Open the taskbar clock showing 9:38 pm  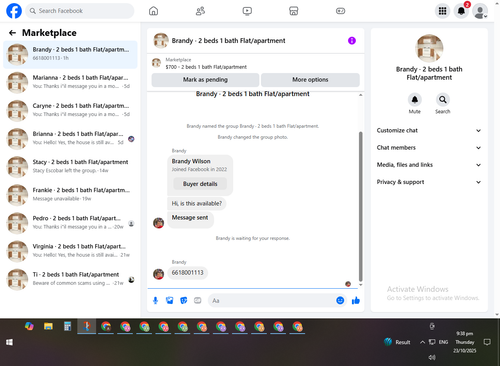pyautogui.click(x=465, y=342)
